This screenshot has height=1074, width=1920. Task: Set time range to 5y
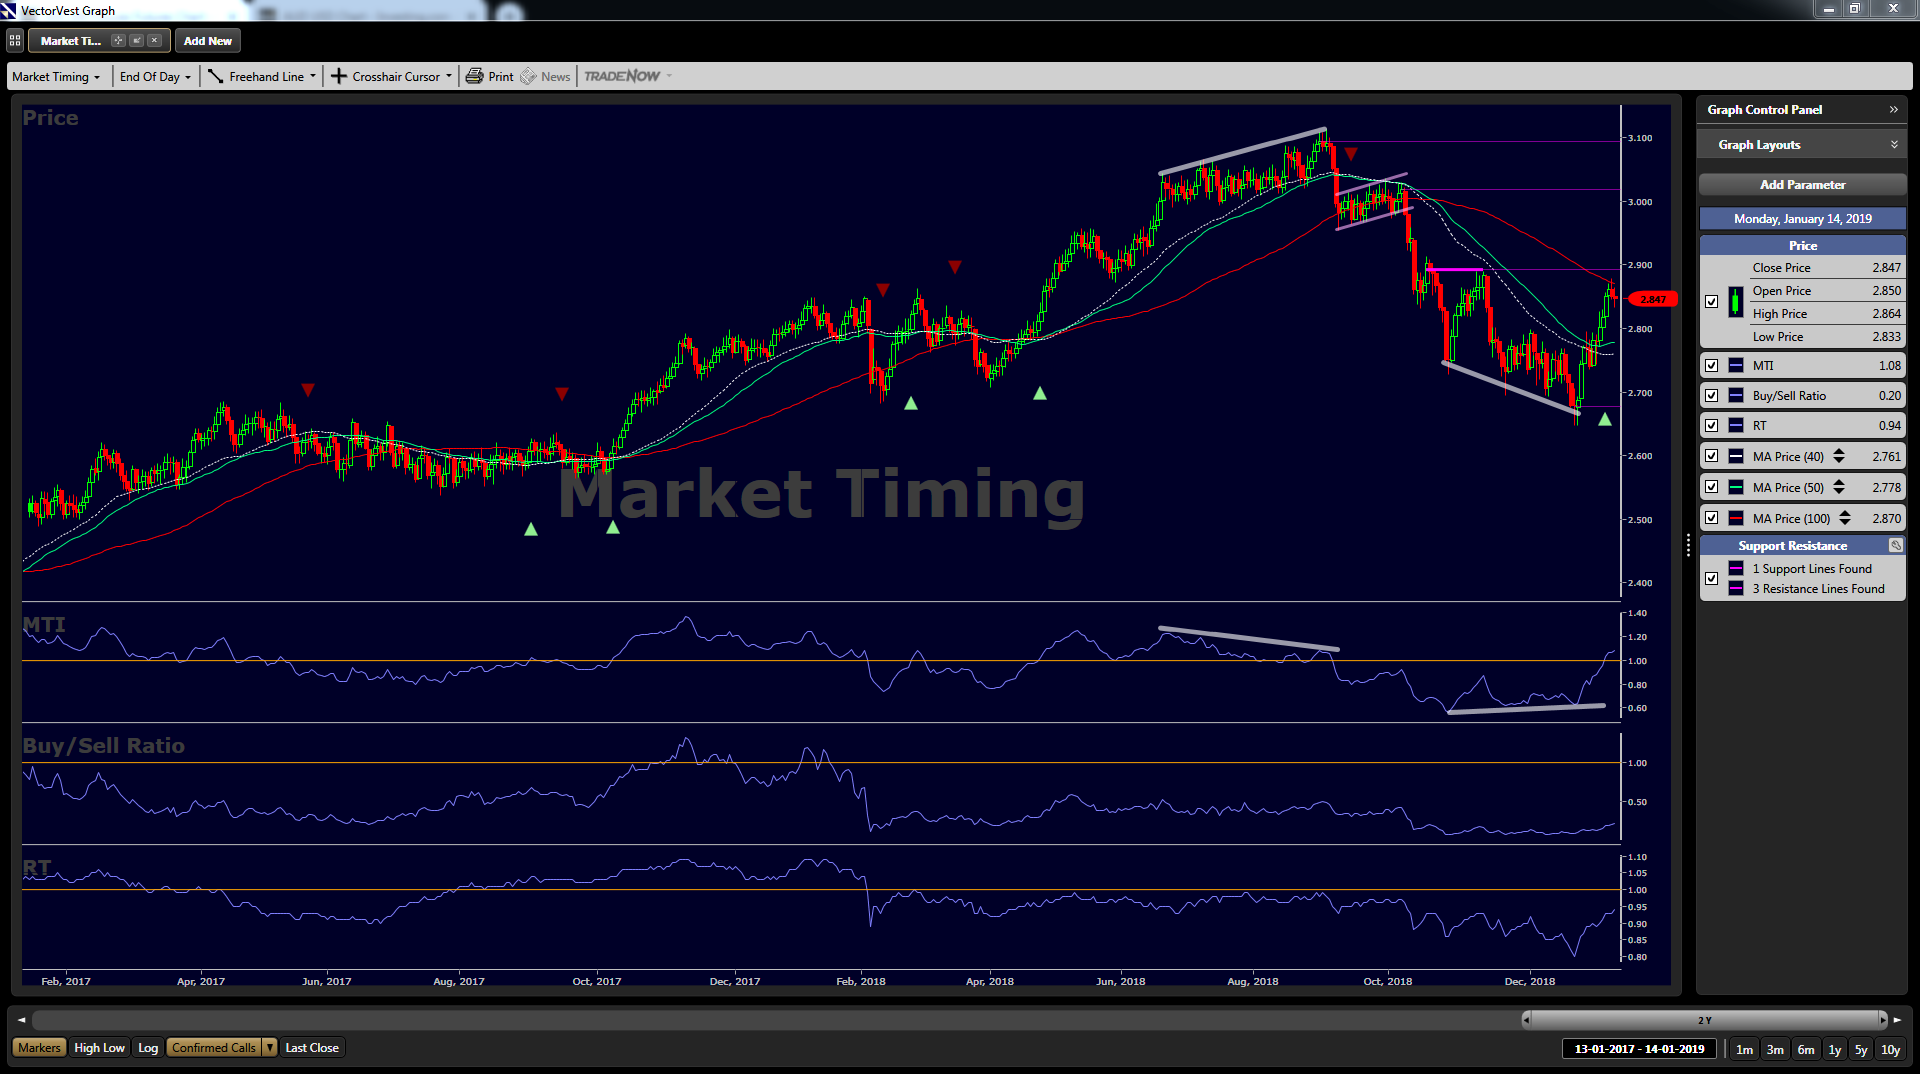point(1861,1050)
